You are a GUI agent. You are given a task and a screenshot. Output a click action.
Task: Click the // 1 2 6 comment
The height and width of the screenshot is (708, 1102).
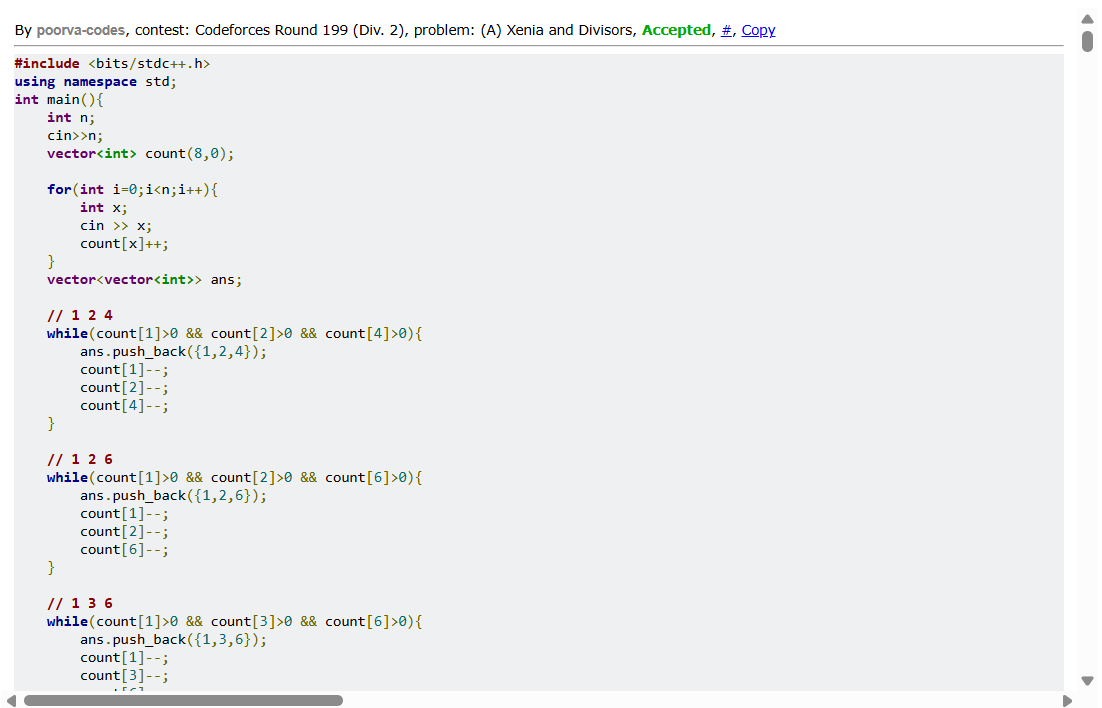click(x=80, y=459)
